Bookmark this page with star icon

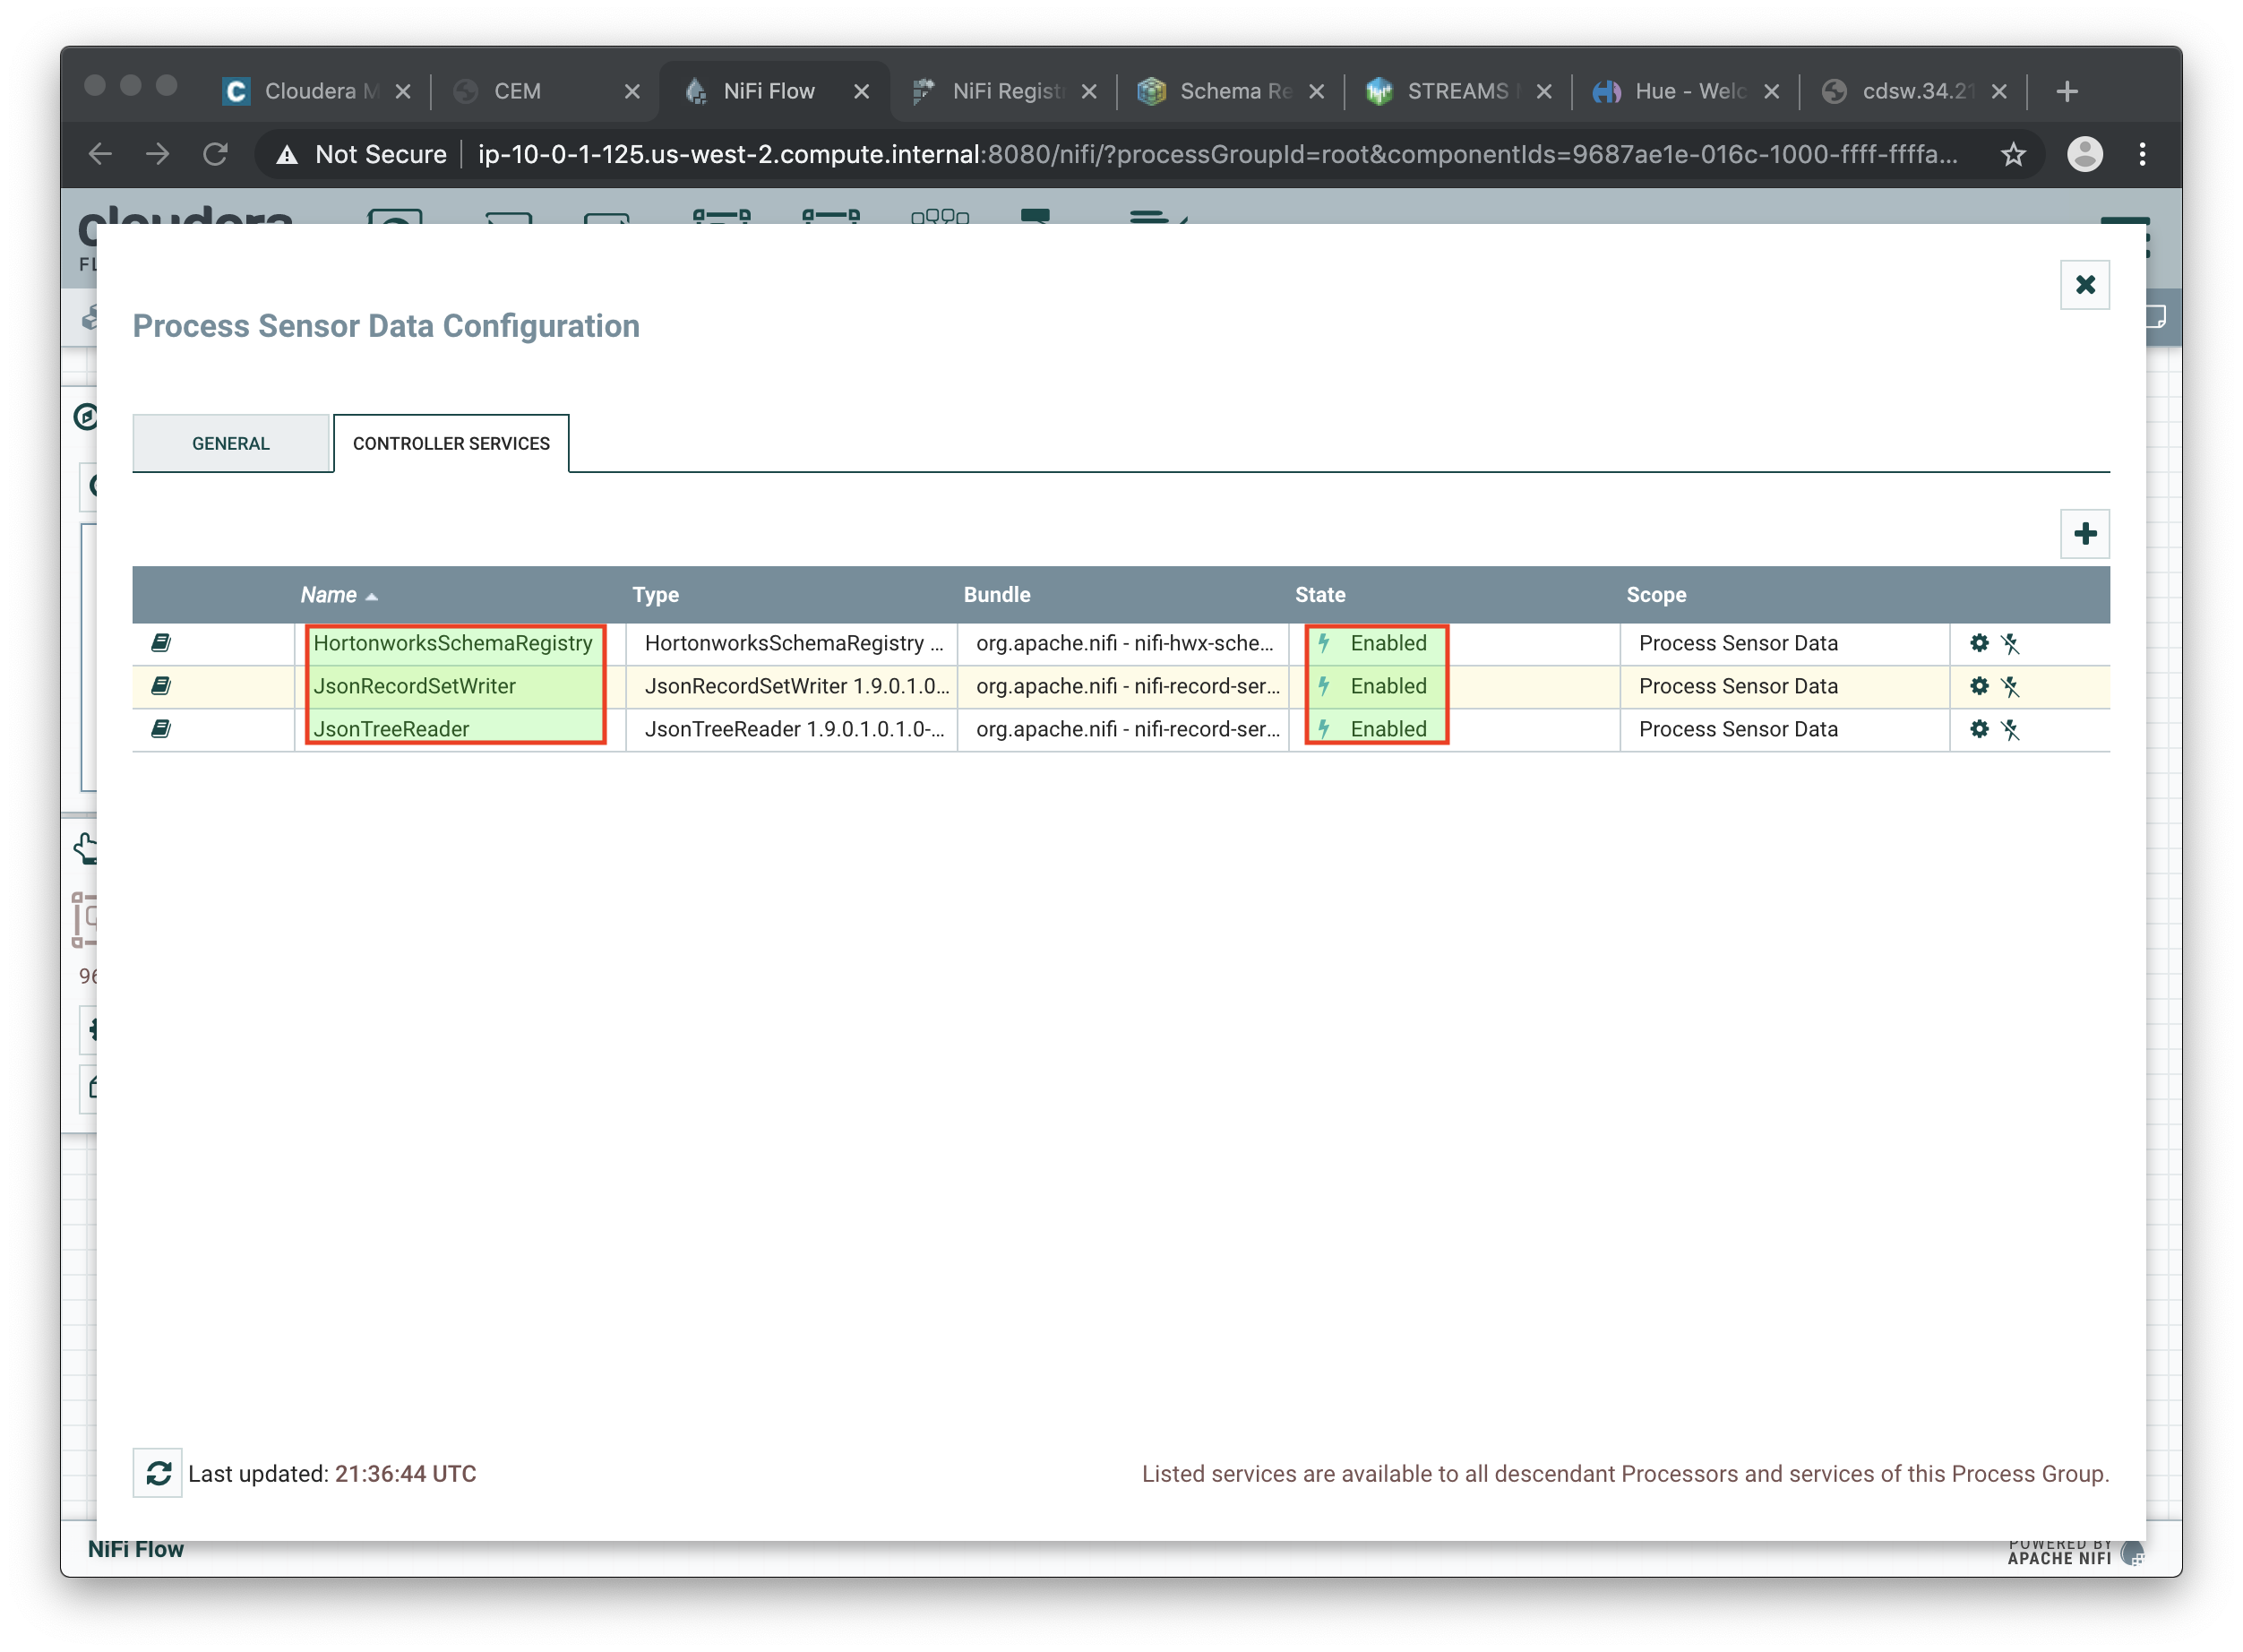[x=2012, y=154]
